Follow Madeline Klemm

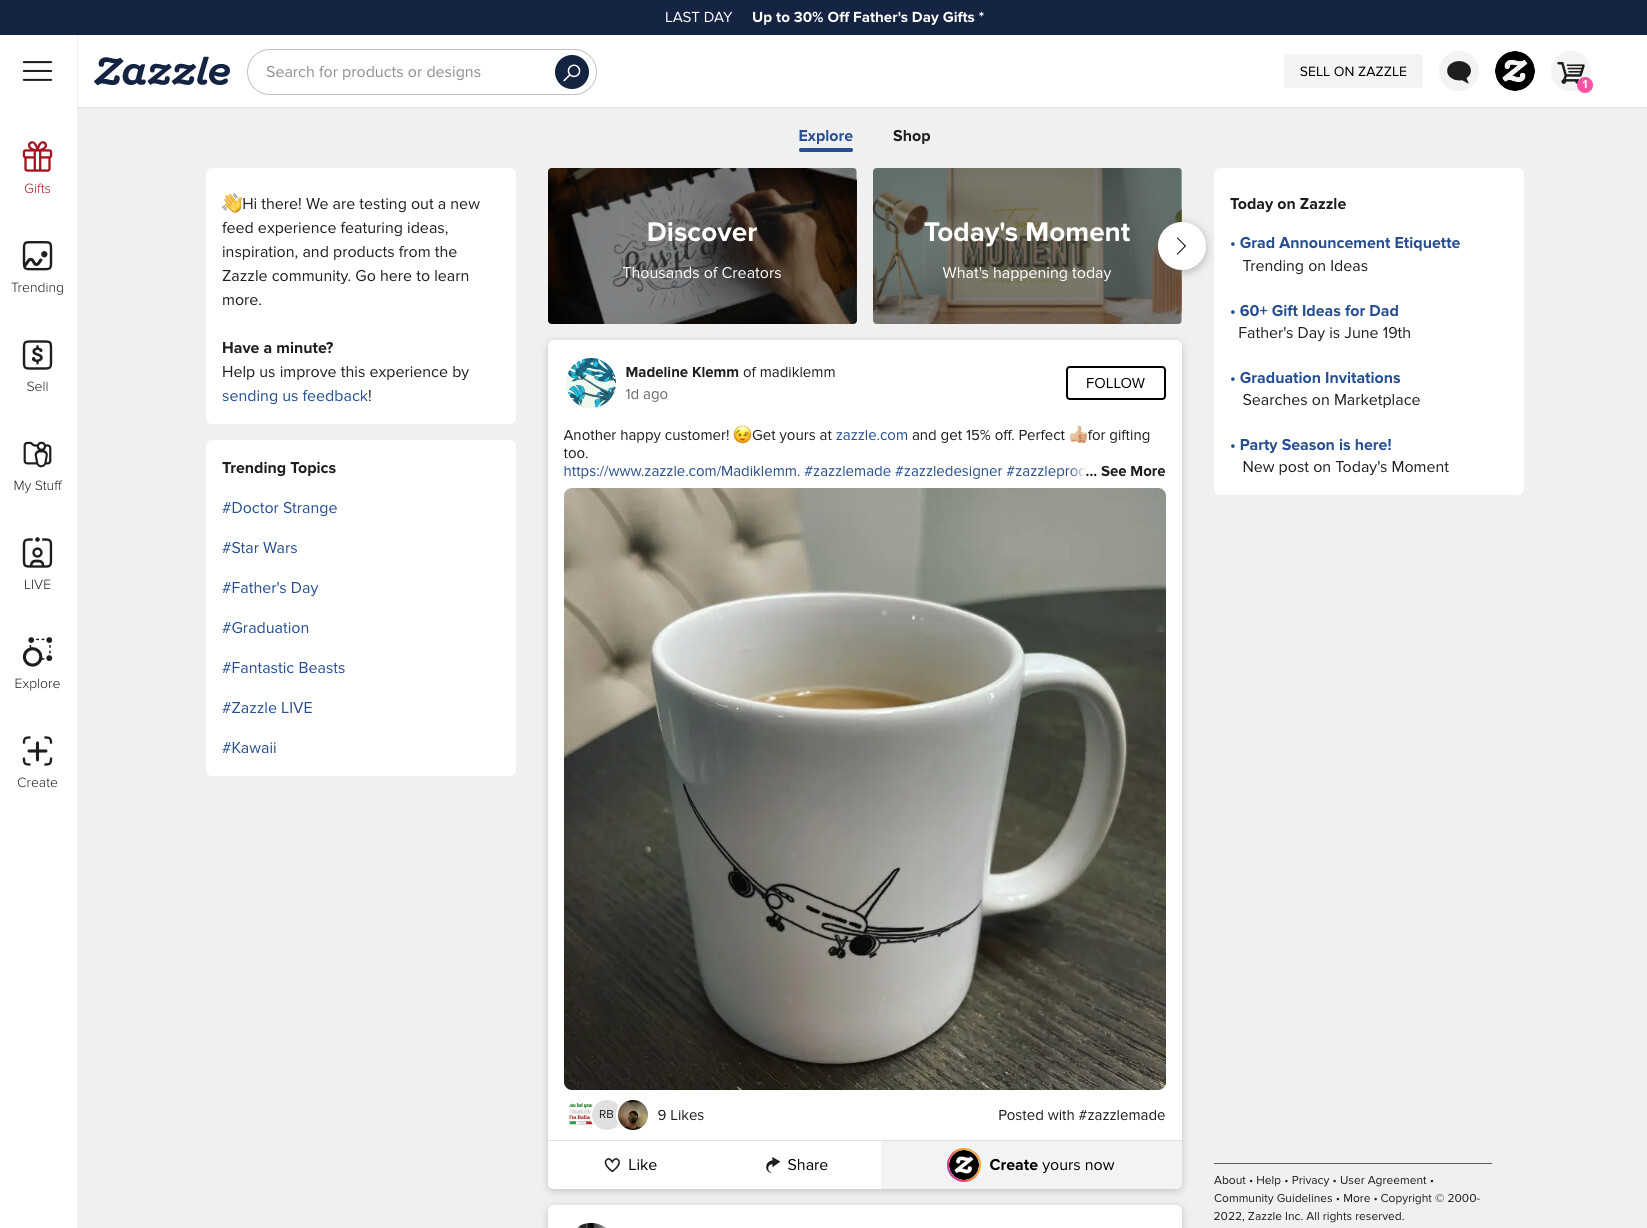coord(1116,383)
